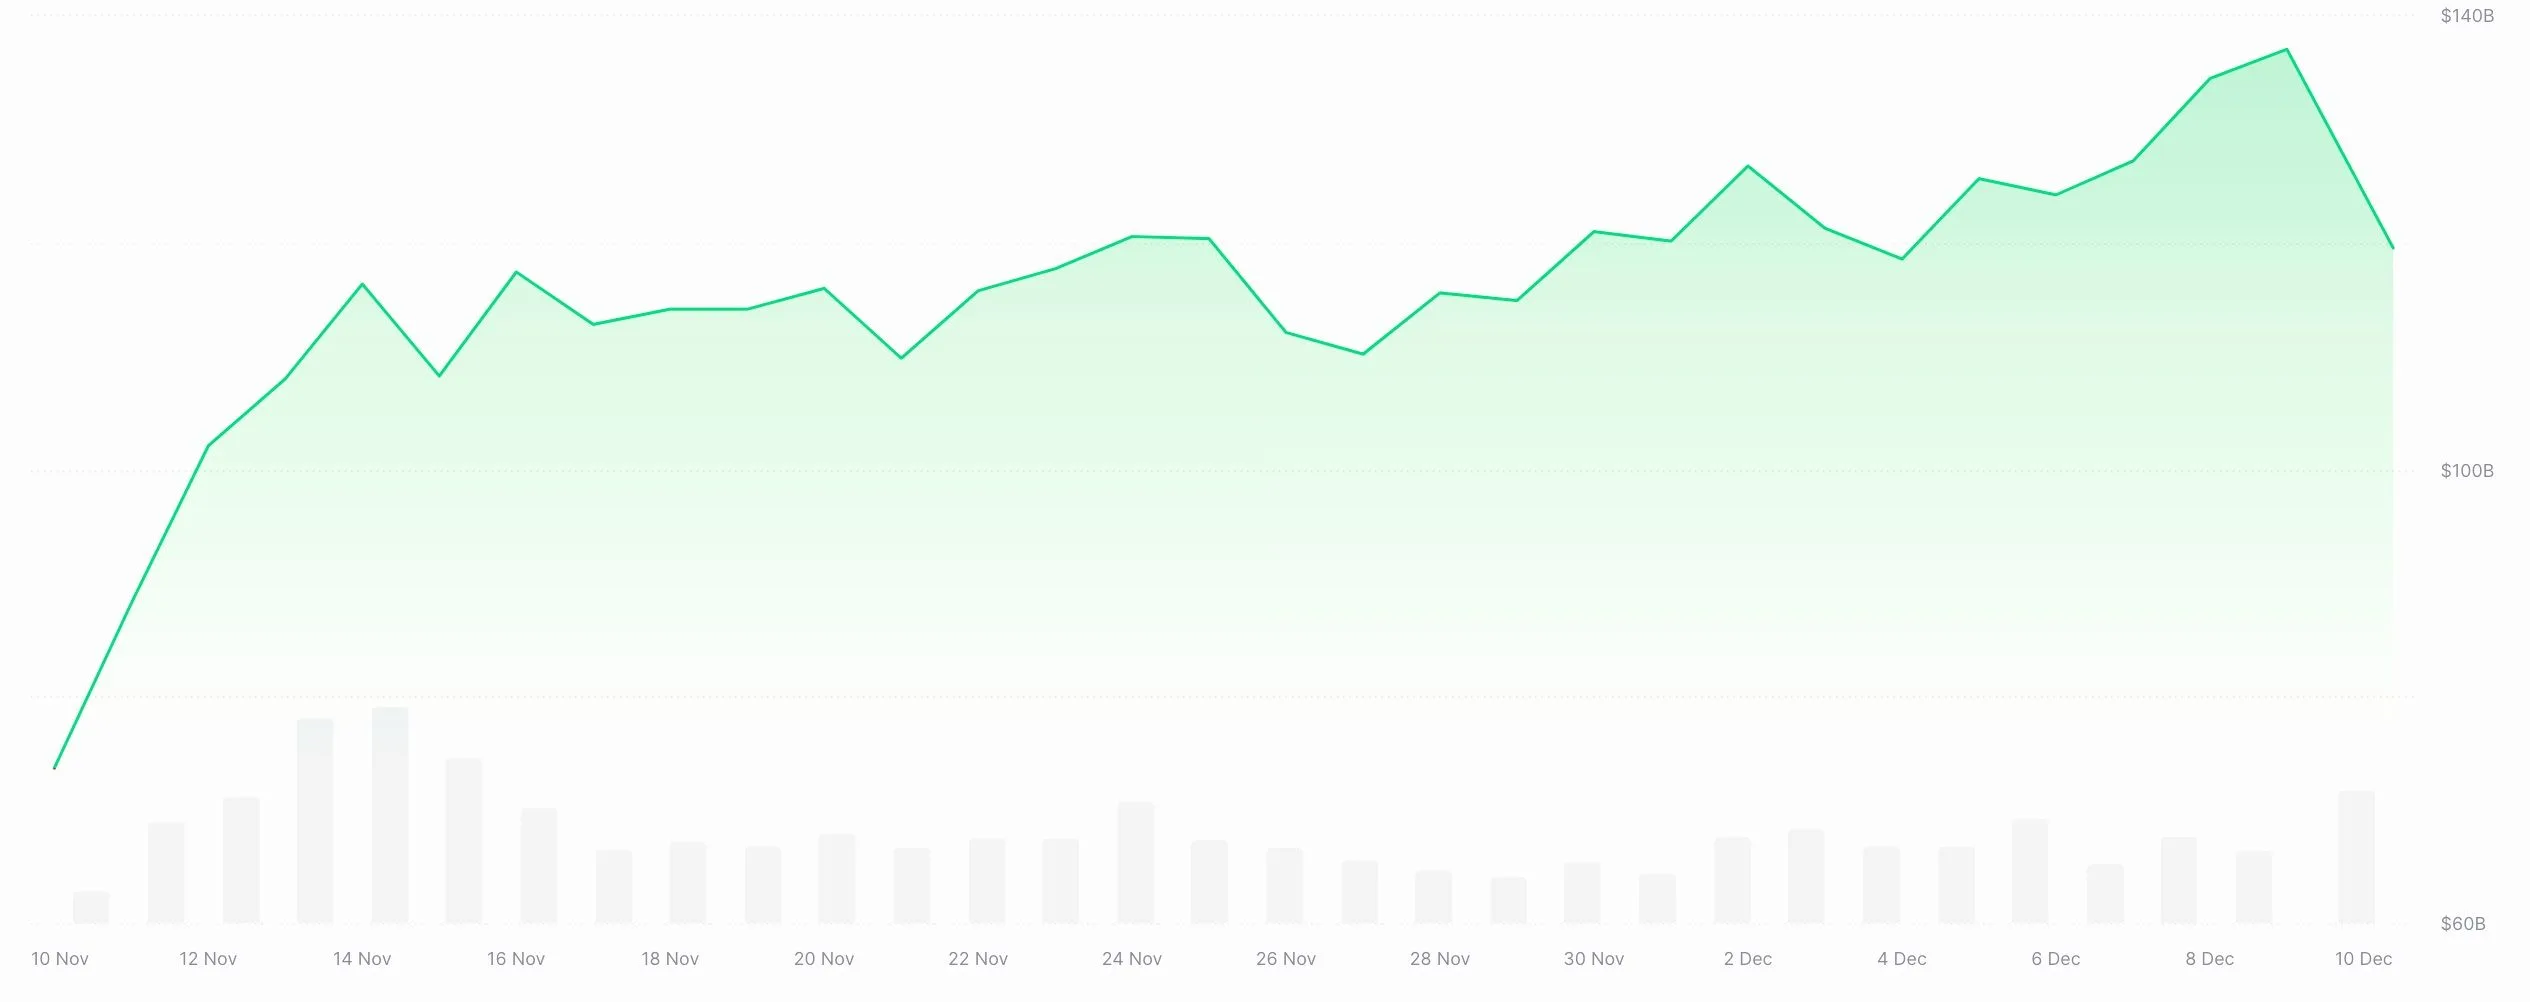Select the line peak above 16 Nov

[516, 272]
